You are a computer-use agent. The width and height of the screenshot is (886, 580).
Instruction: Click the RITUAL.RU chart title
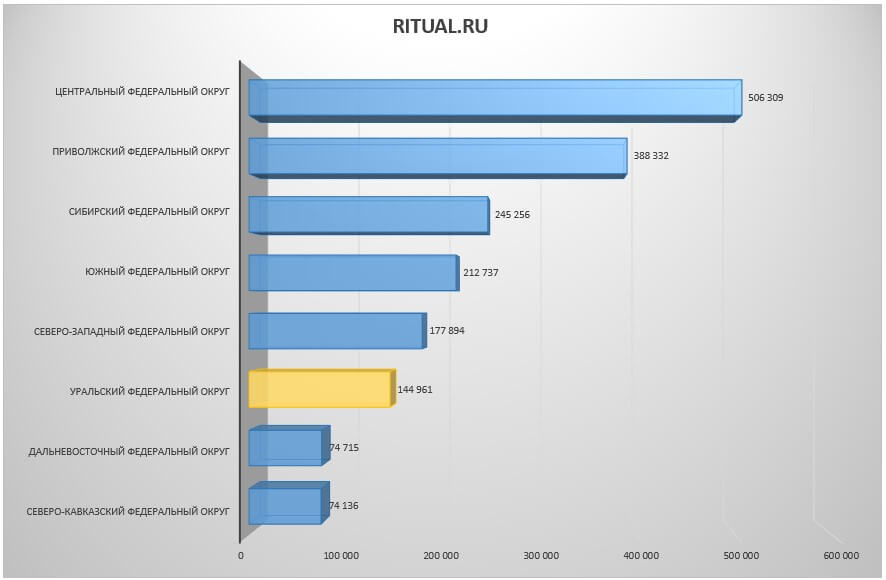click(440, 26)
